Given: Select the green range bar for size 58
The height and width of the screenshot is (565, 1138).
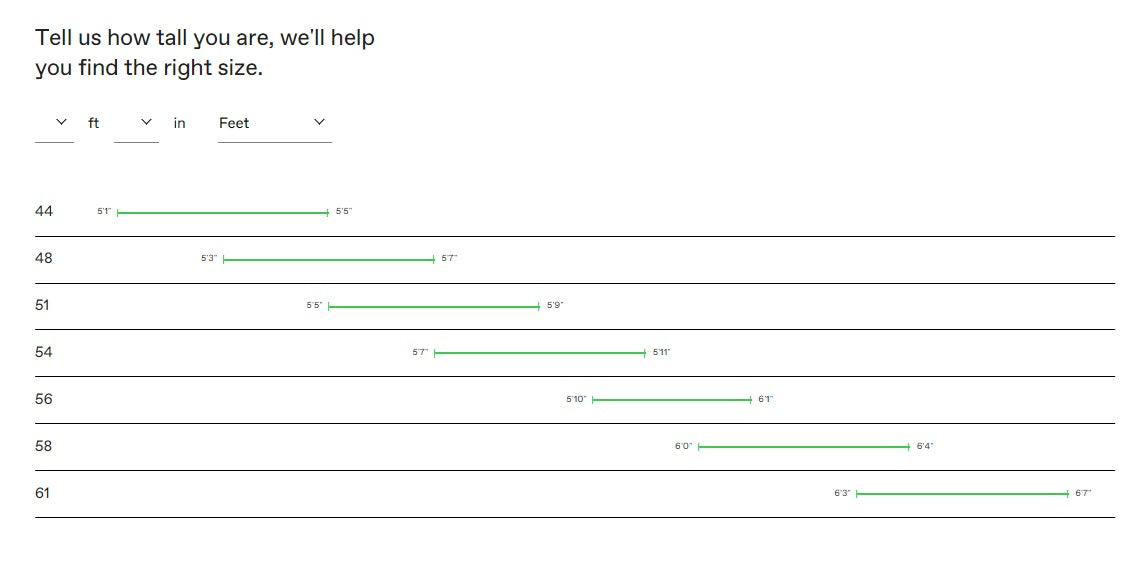Looking at the screenshot, I should [x=803, y=447].
